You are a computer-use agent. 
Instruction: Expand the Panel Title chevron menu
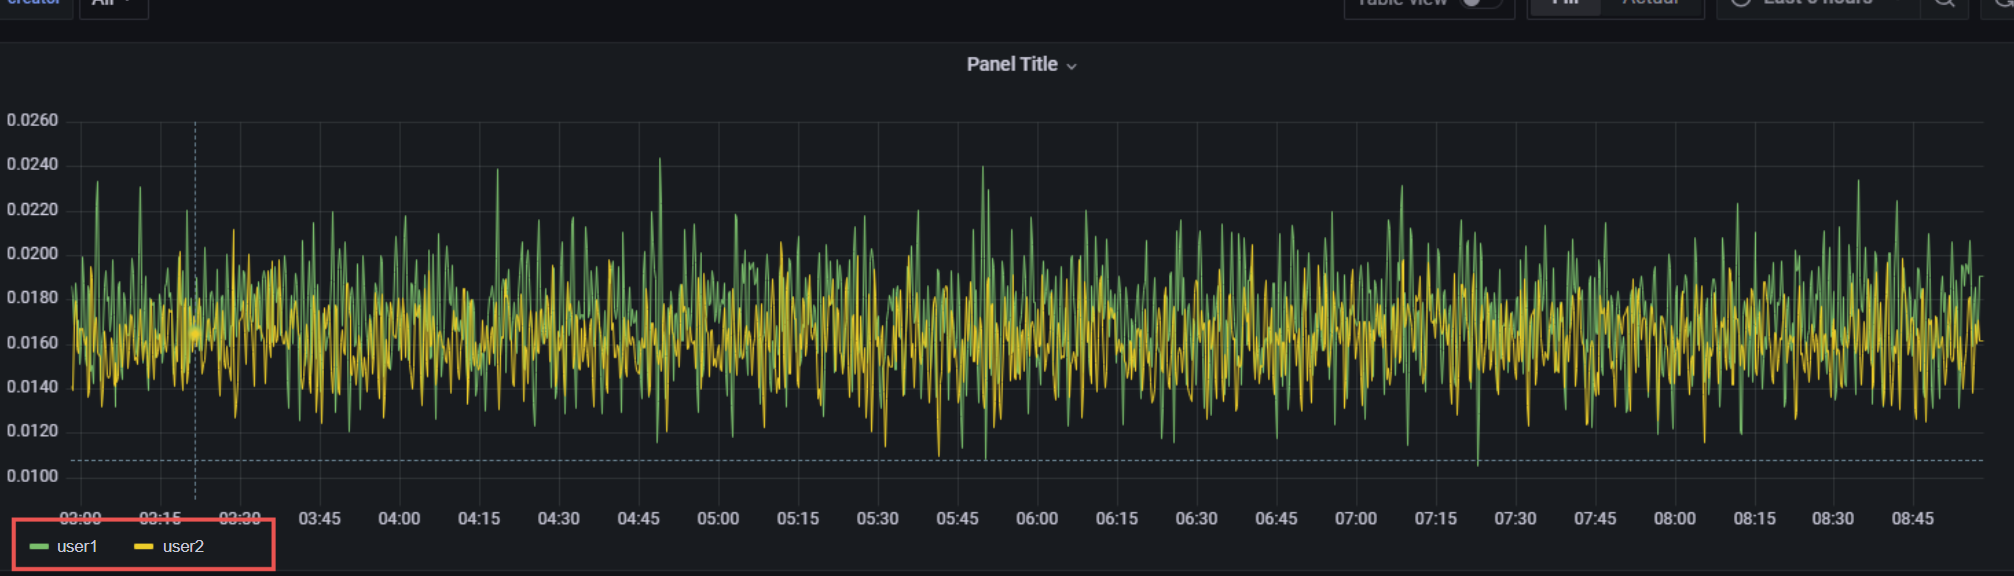(x=1072, y=66)
